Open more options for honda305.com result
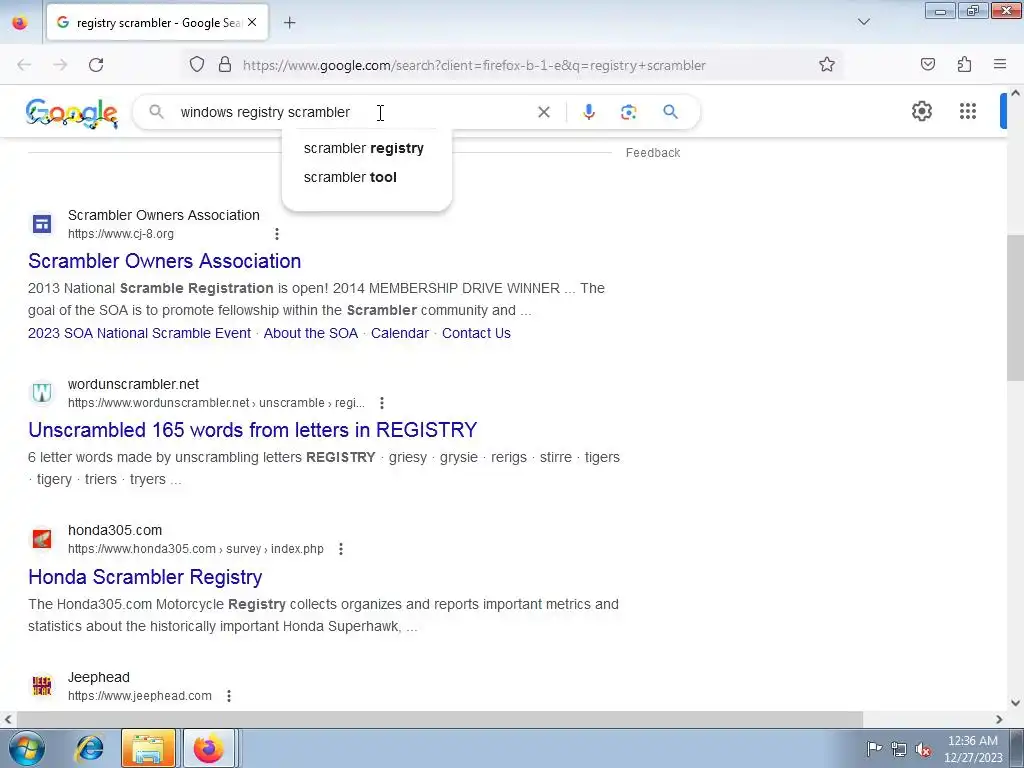This screenshot has width=1024, height=768. (x=341, y=549)
